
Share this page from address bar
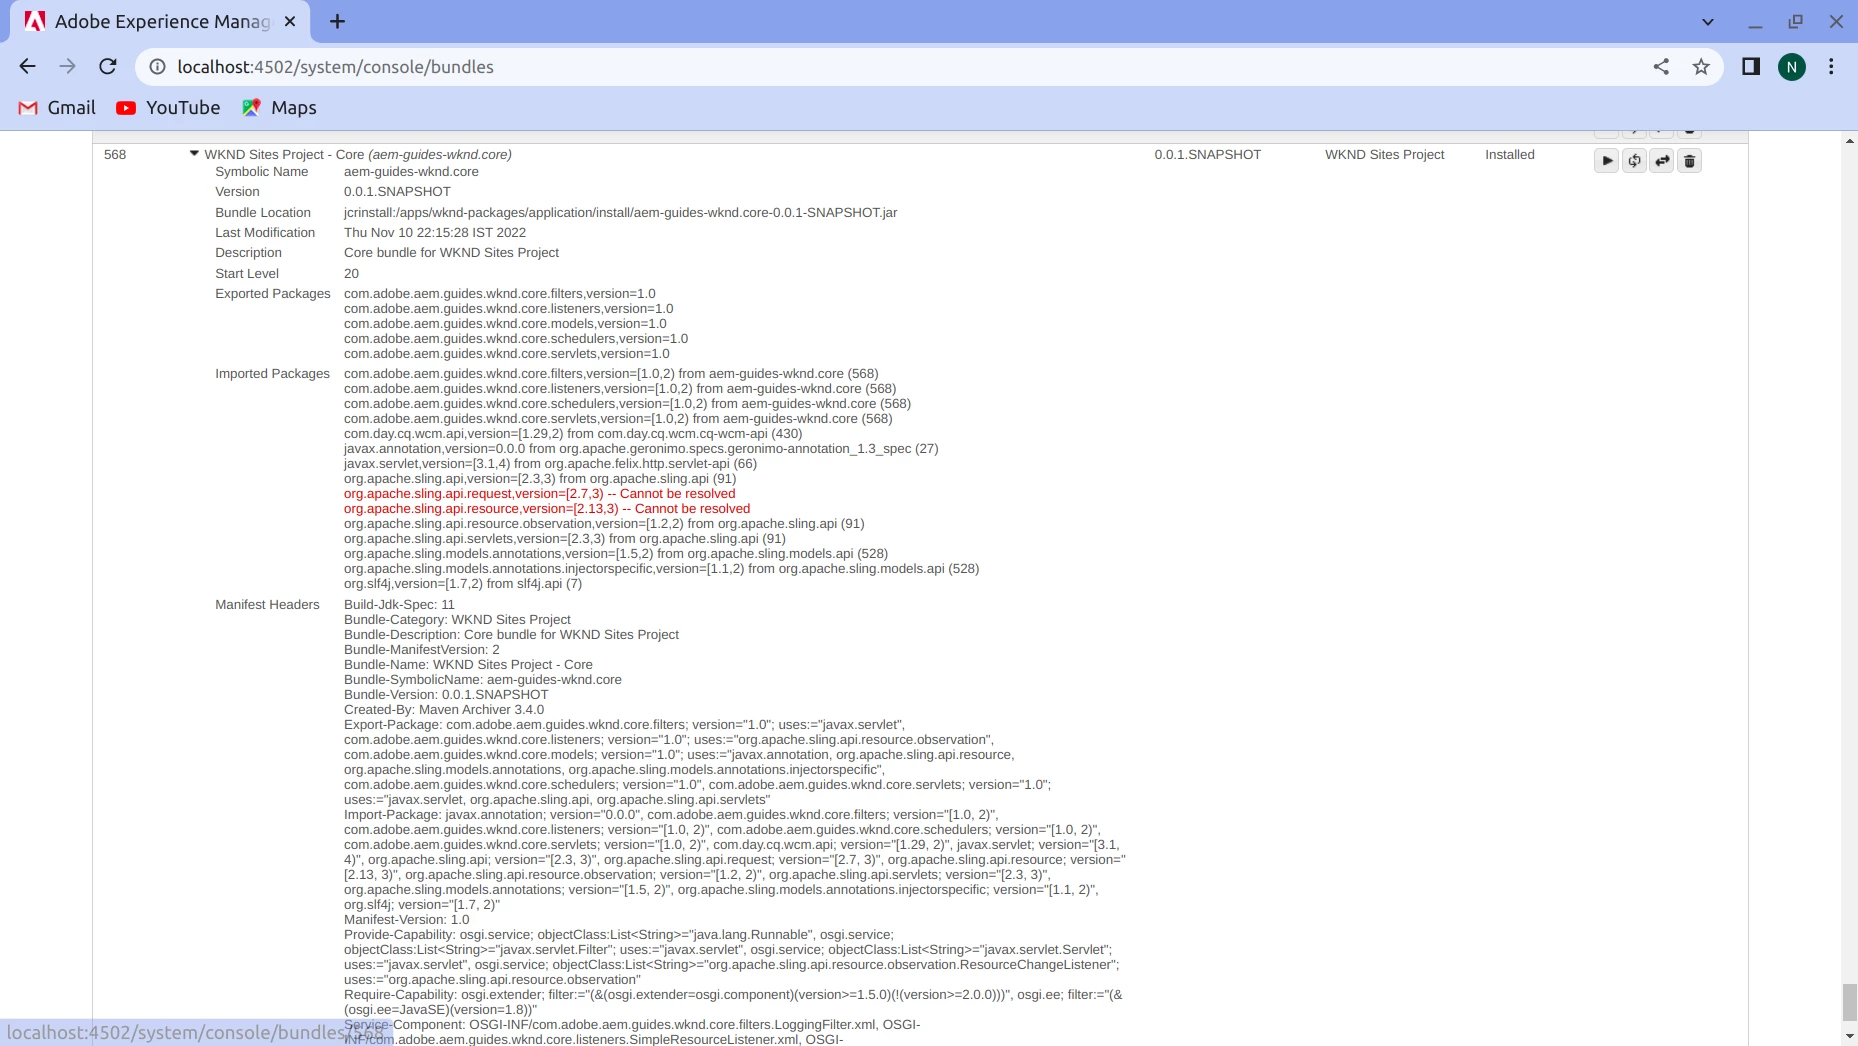coord(1661,67)
